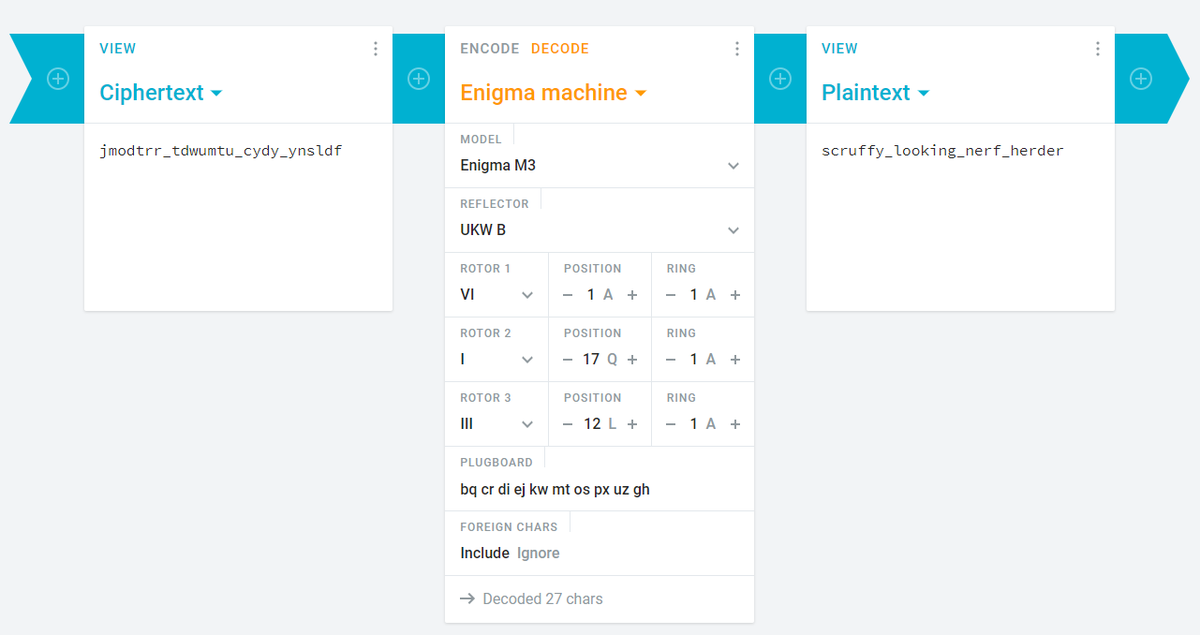Click the arrow icon beside Decoded 27 chars
The width and height of the screenshot is (1200, 635).
(467, 599)
